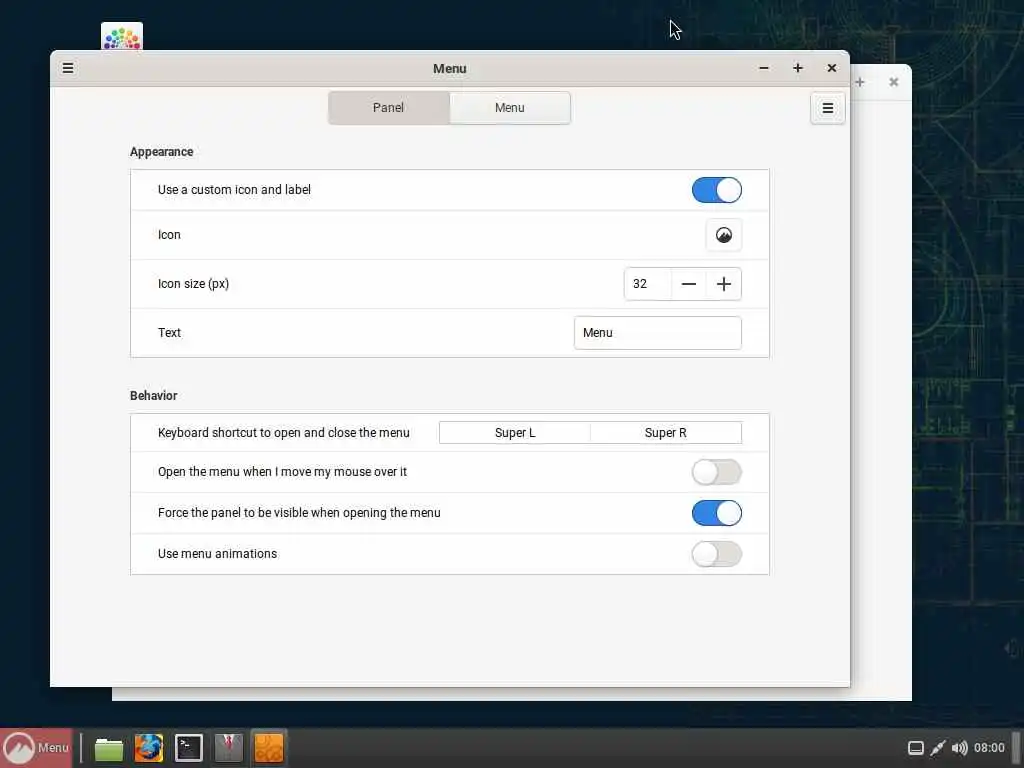1024x768 pixels.
Task: Increase the icon size value
Action: pyautogui.click(x=724, y=284)
